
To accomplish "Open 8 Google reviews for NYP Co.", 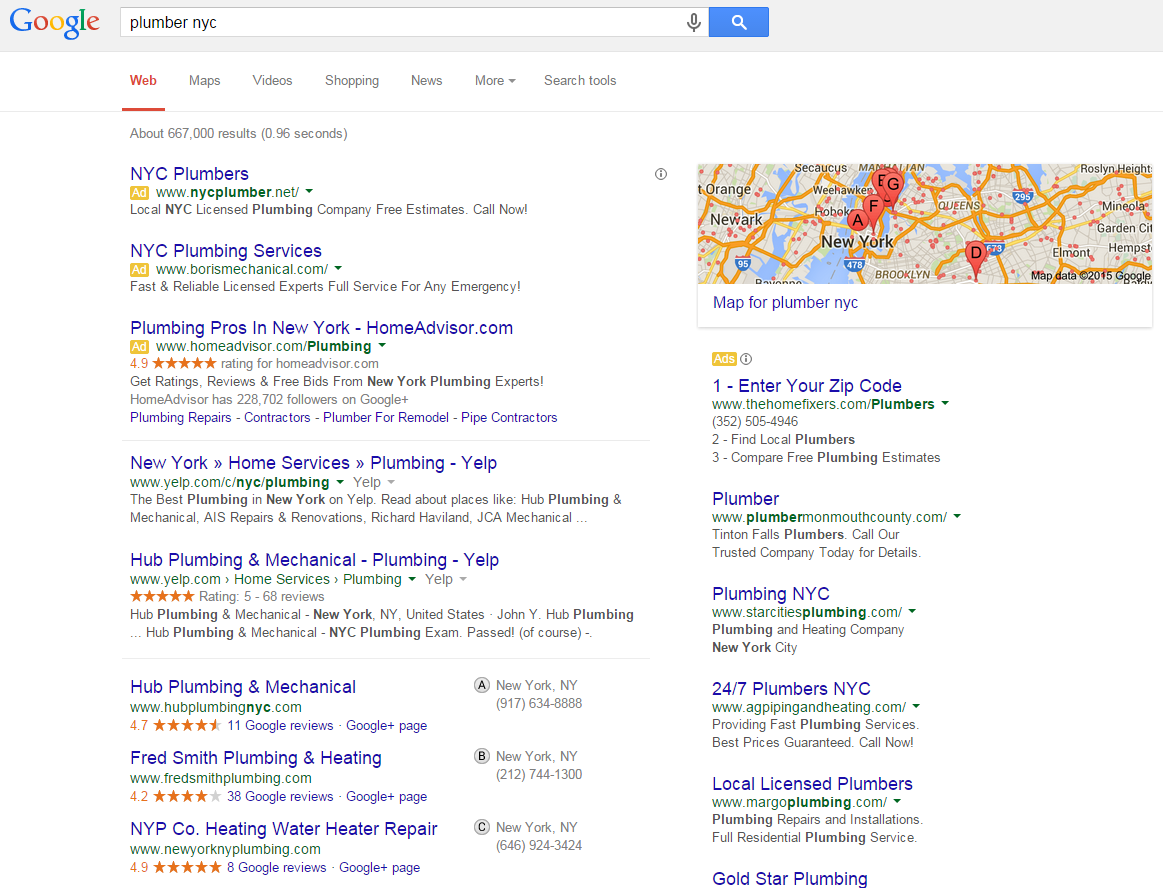I will [277, 868].
